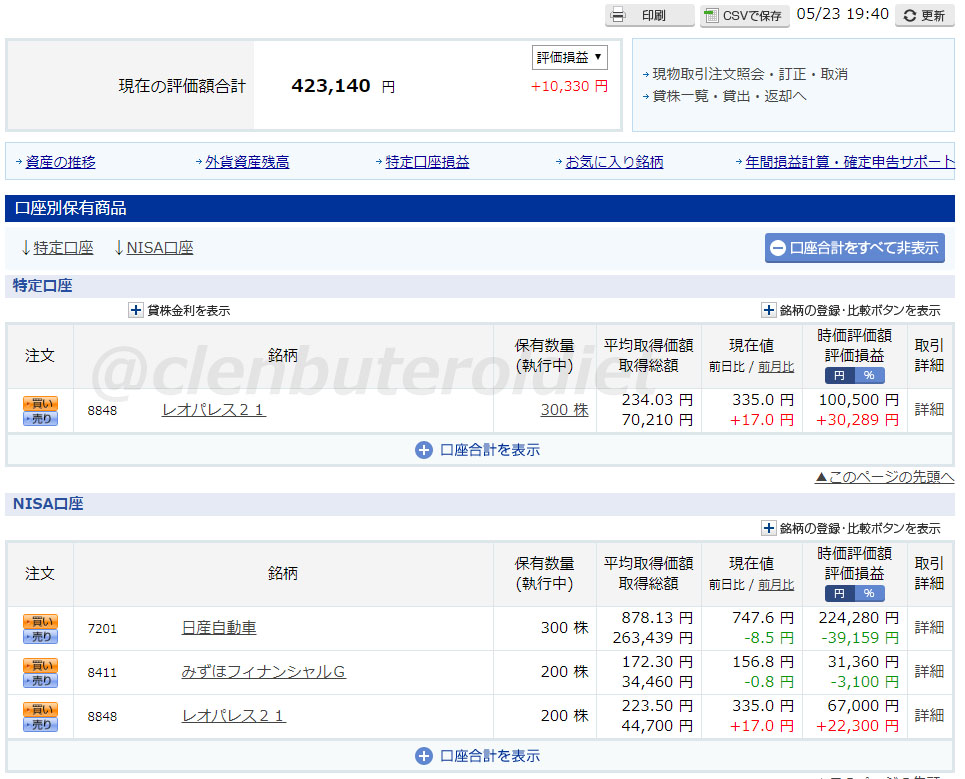Open 年間損益計算・確定申告サポート link
This screenshot has height=779, width=965.
pos(849,162)
